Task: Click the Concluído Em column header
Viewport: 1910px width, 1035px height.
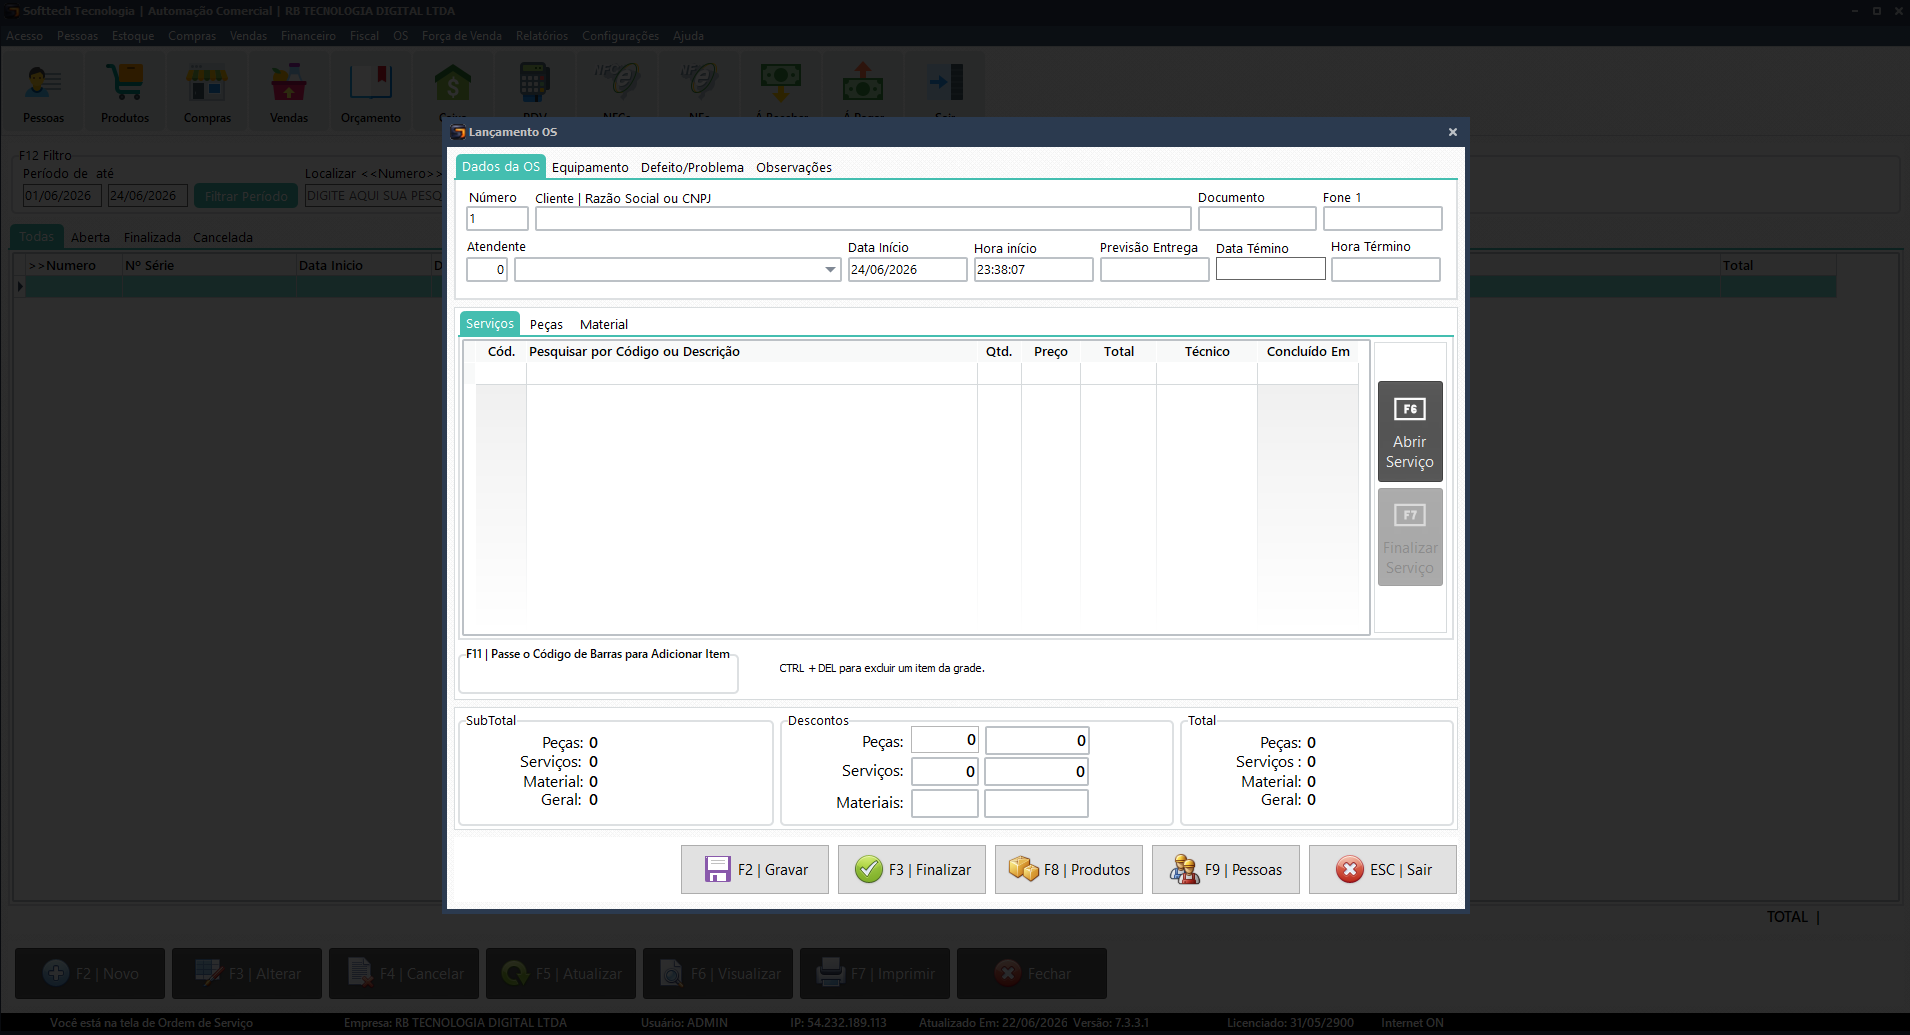Action: (1308, 351)
